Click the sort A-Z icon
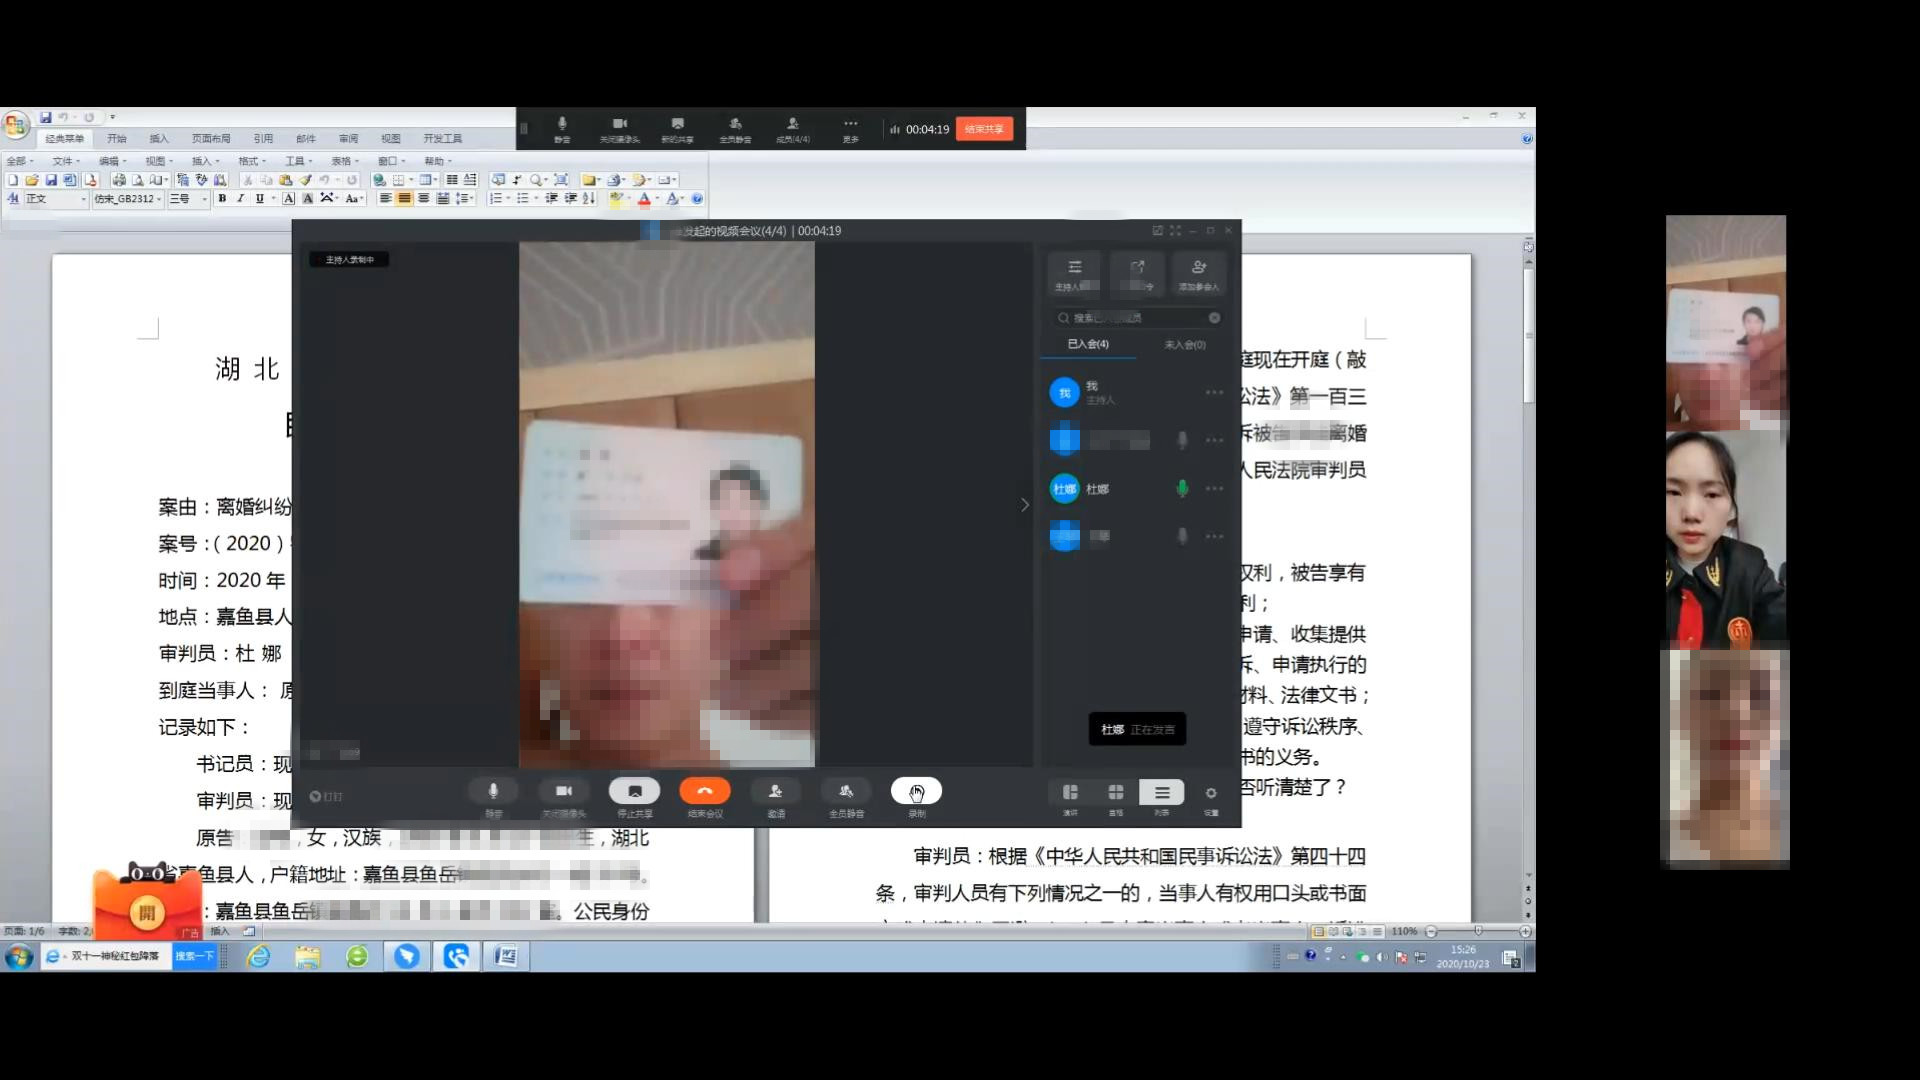Viewport: 1920px width, 1080px height. (x=589, y=199)
